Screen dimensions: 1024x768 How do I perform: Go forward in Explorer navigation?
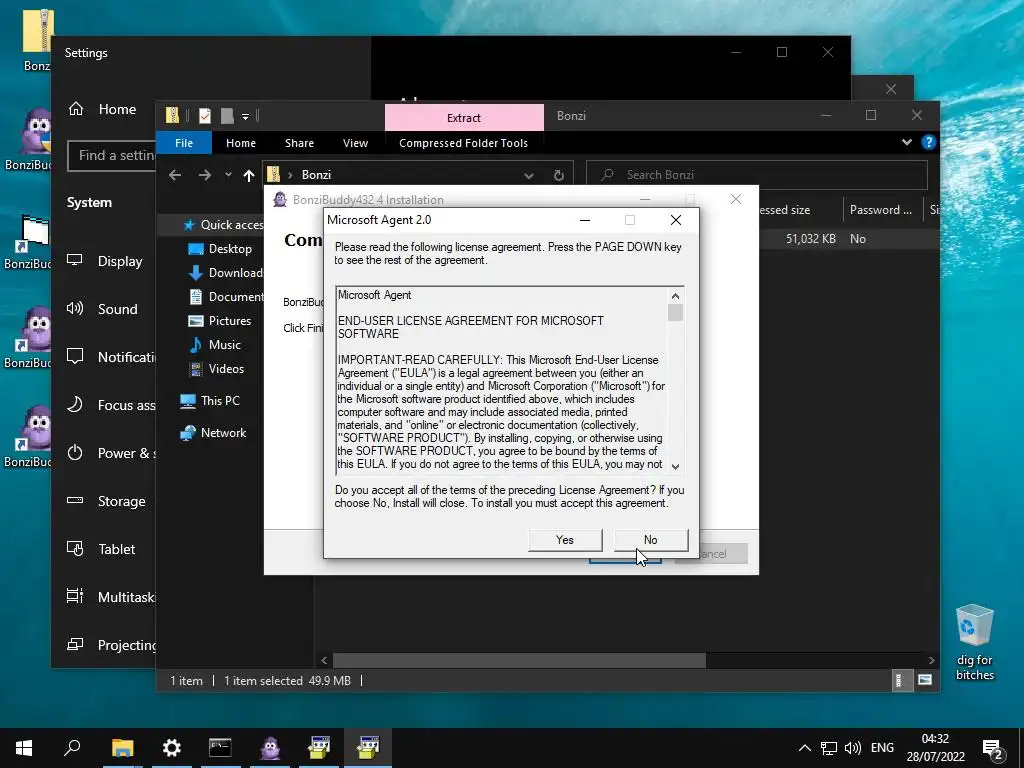[204, 175]
